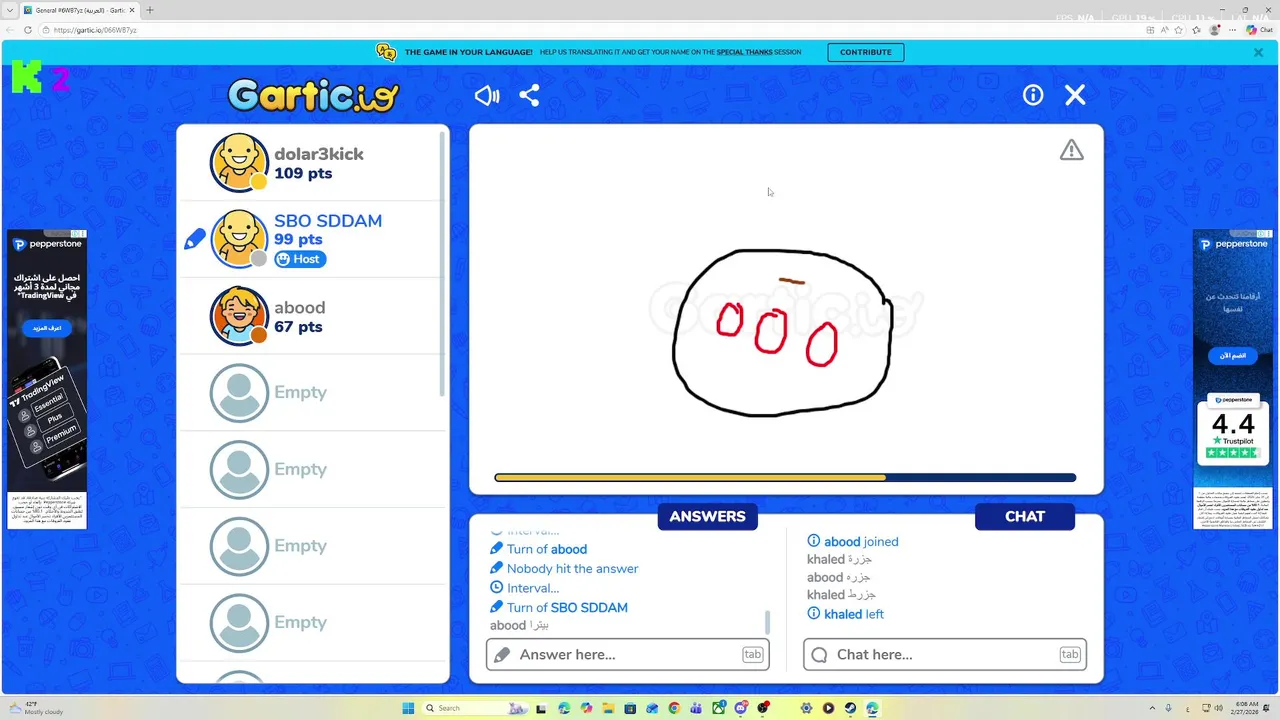The width and height of the screenshot is (1280, 720).
Task: Click the tab key hint in answer box
Action: point(752,654)
